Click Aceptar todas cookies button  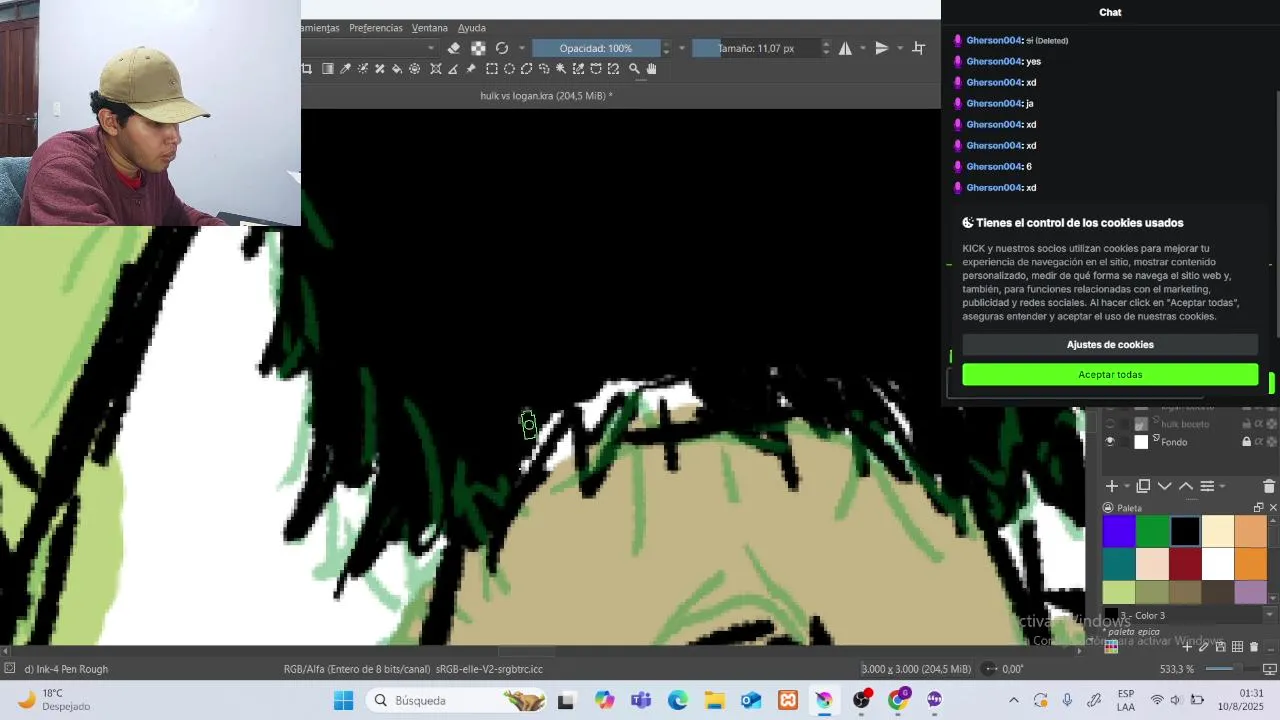(1110, 374)
